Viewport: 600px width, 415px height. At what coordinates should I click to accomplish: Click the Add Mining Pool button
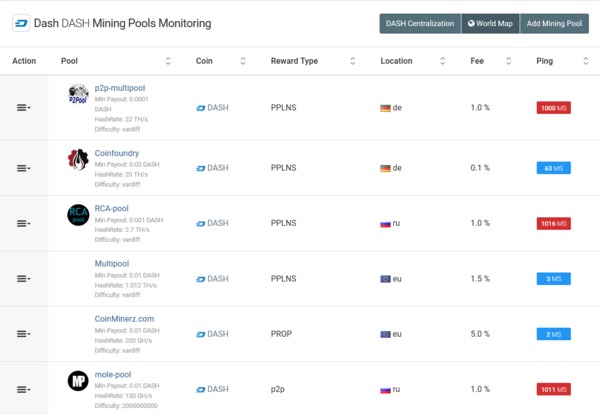tap(554, 24)
